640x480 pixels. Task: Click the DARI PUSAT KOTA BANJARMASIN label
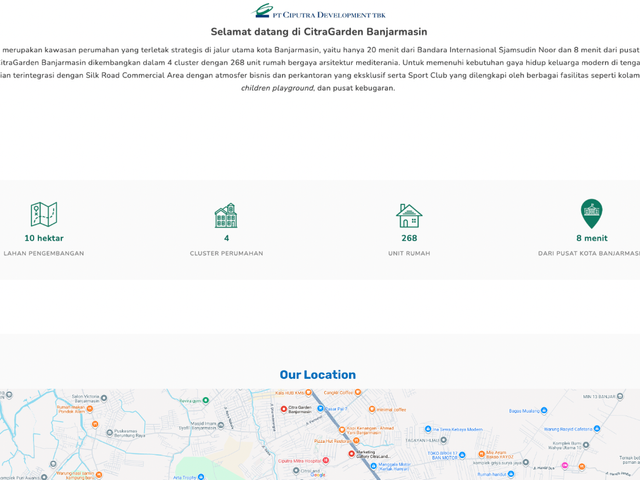pyautogui.click(x=589, y=253)
